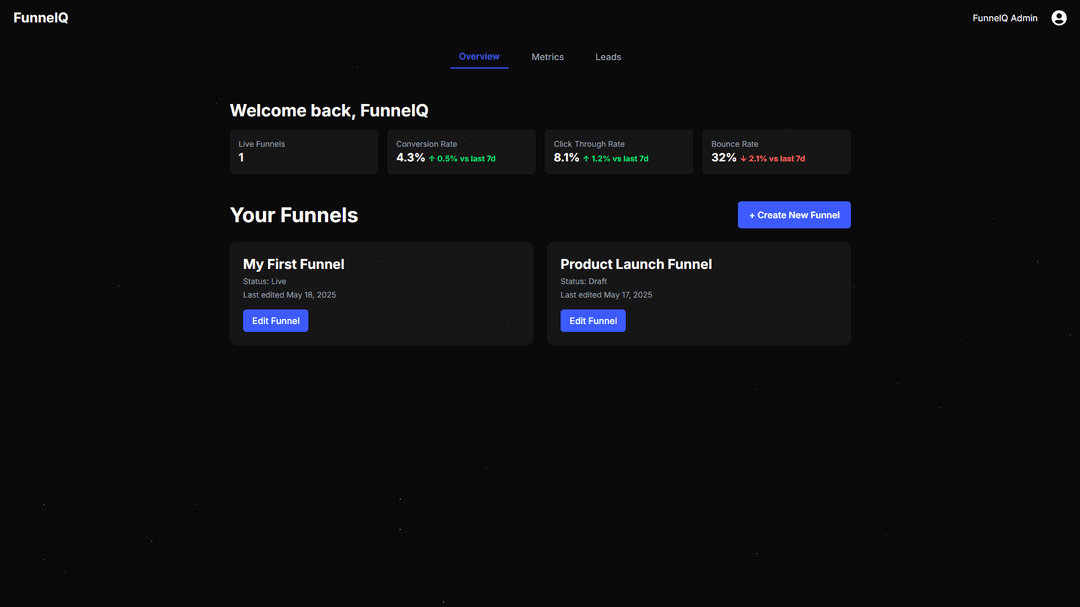The image size is (1080, 607).
Task: Switch to the Metrics tab
Action: coord(547,57)
